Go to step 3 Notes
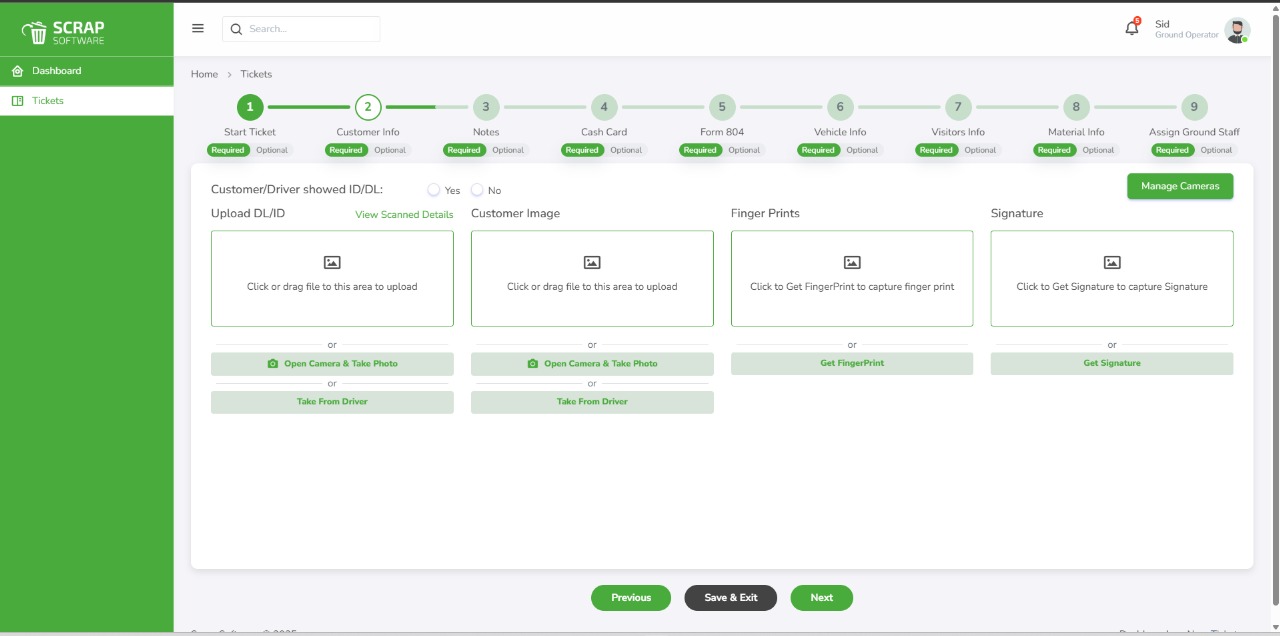This screenshot has height=636, width=1280. click(x=486, y=107)
